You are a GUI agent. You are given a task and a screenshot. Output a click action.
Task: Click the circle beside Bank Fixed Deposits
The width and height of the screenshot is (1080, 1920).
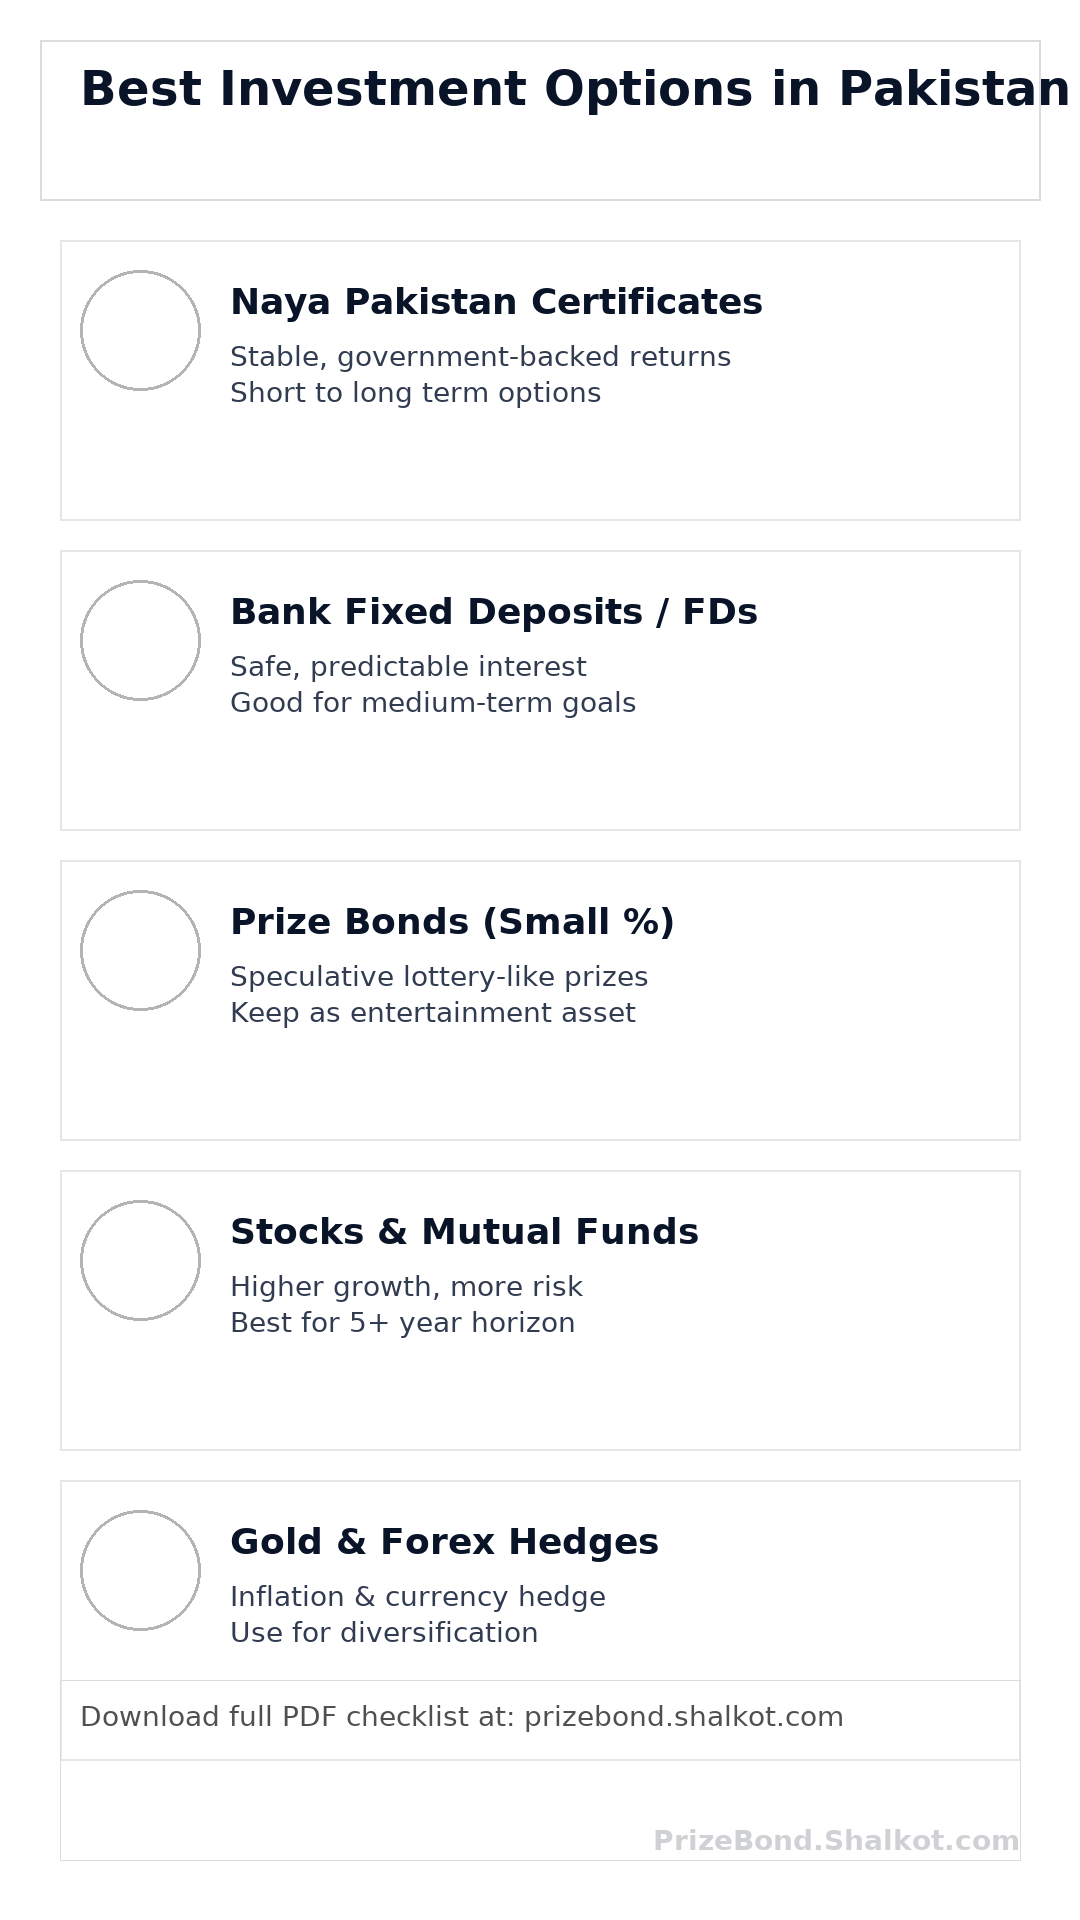coord(140,640)
